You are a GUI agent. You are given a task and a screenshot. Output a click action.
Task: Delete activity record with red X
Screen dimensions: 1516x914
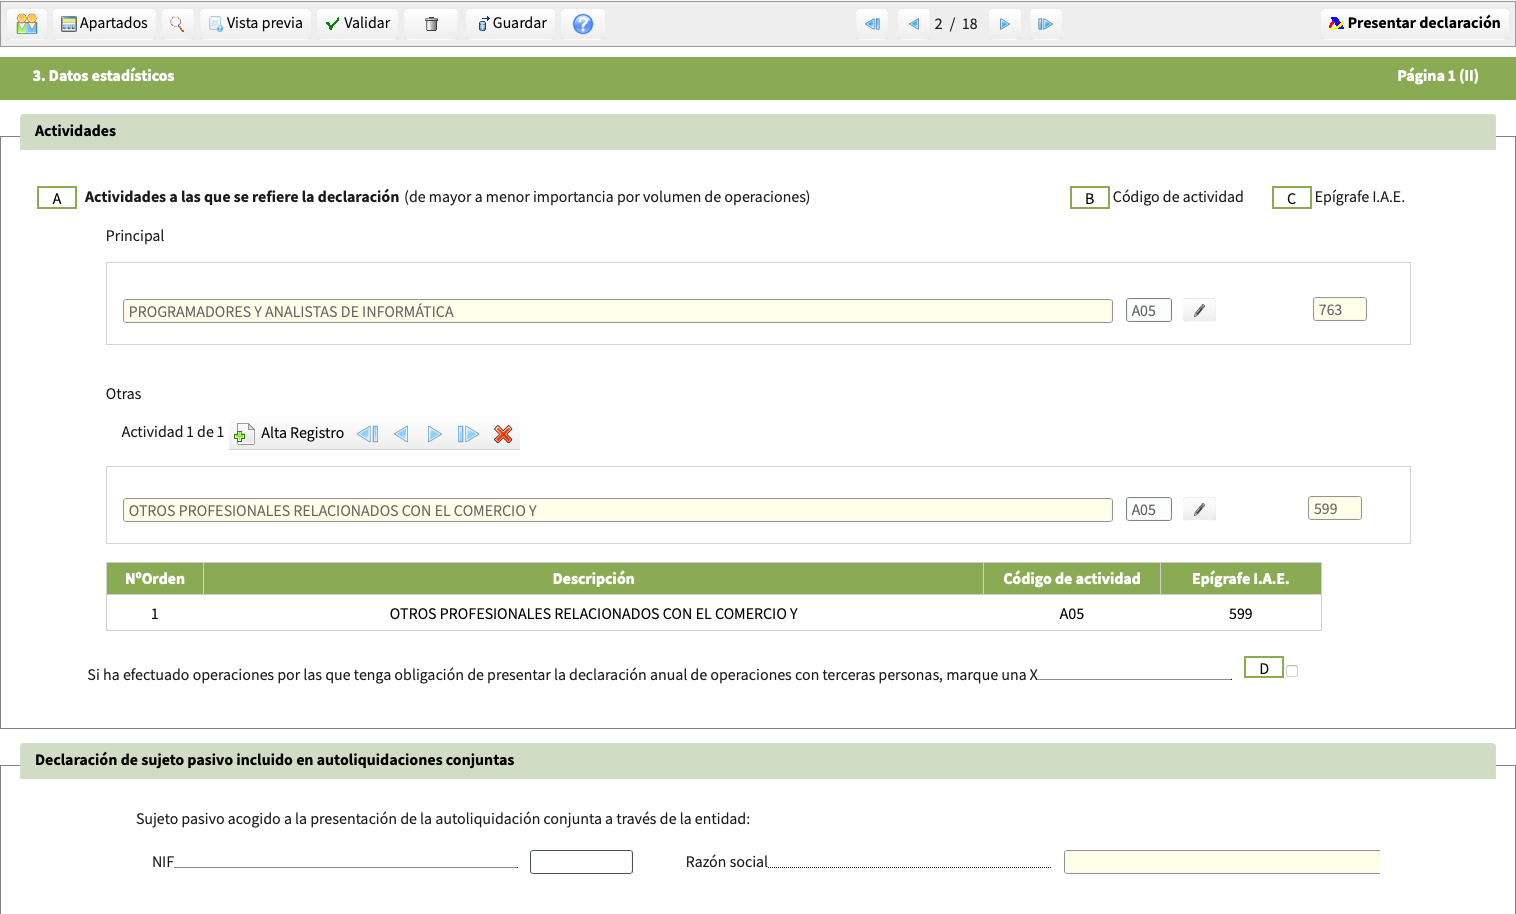tap(503, 434)
